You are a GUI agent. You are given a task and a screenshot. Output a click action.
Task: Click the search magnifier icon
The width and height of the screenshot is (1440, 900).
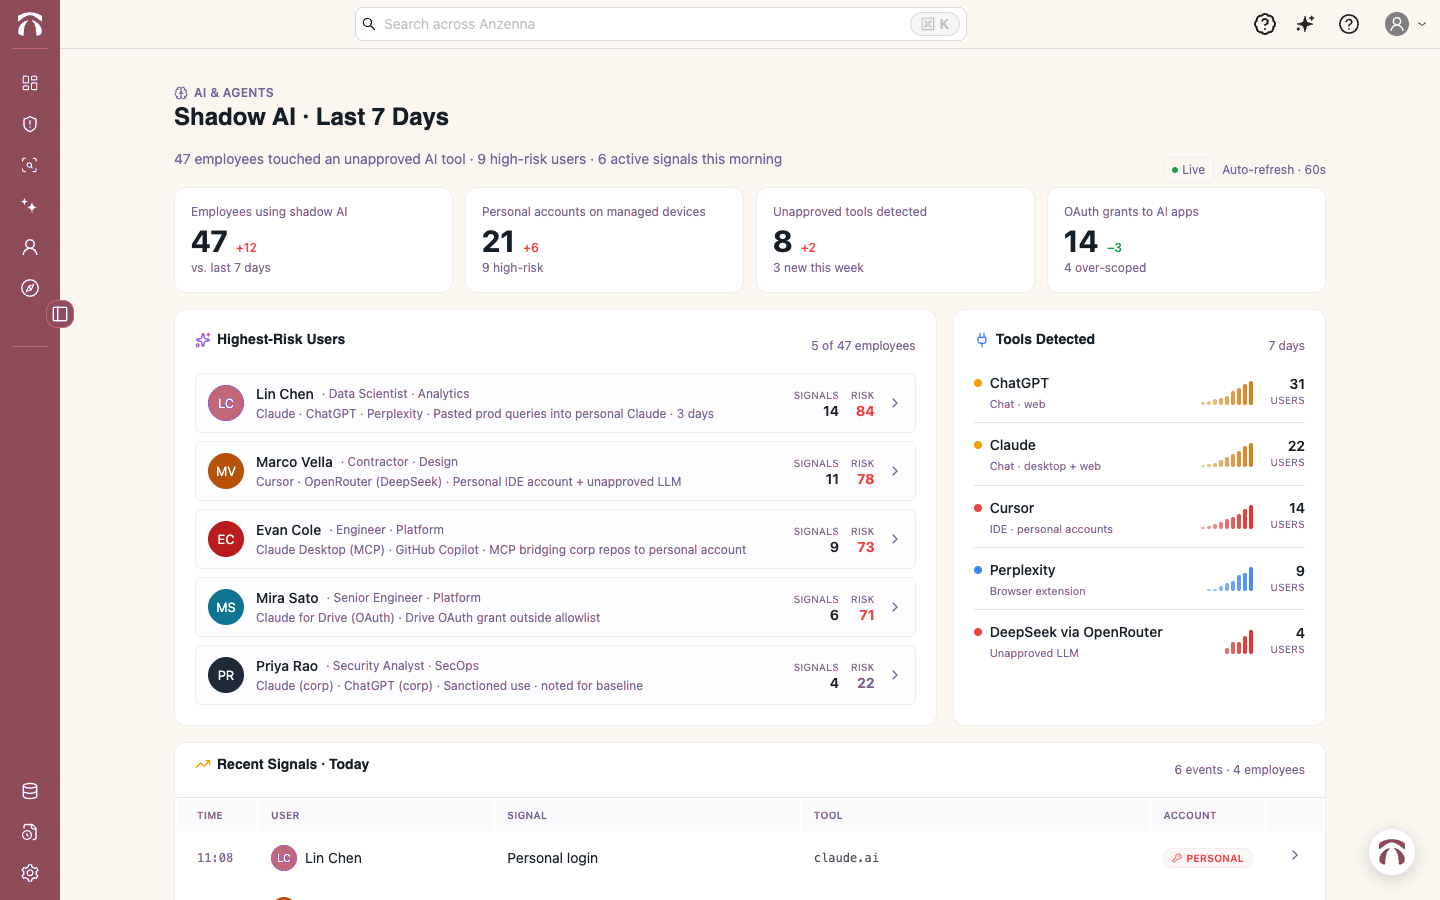point(369,24)
